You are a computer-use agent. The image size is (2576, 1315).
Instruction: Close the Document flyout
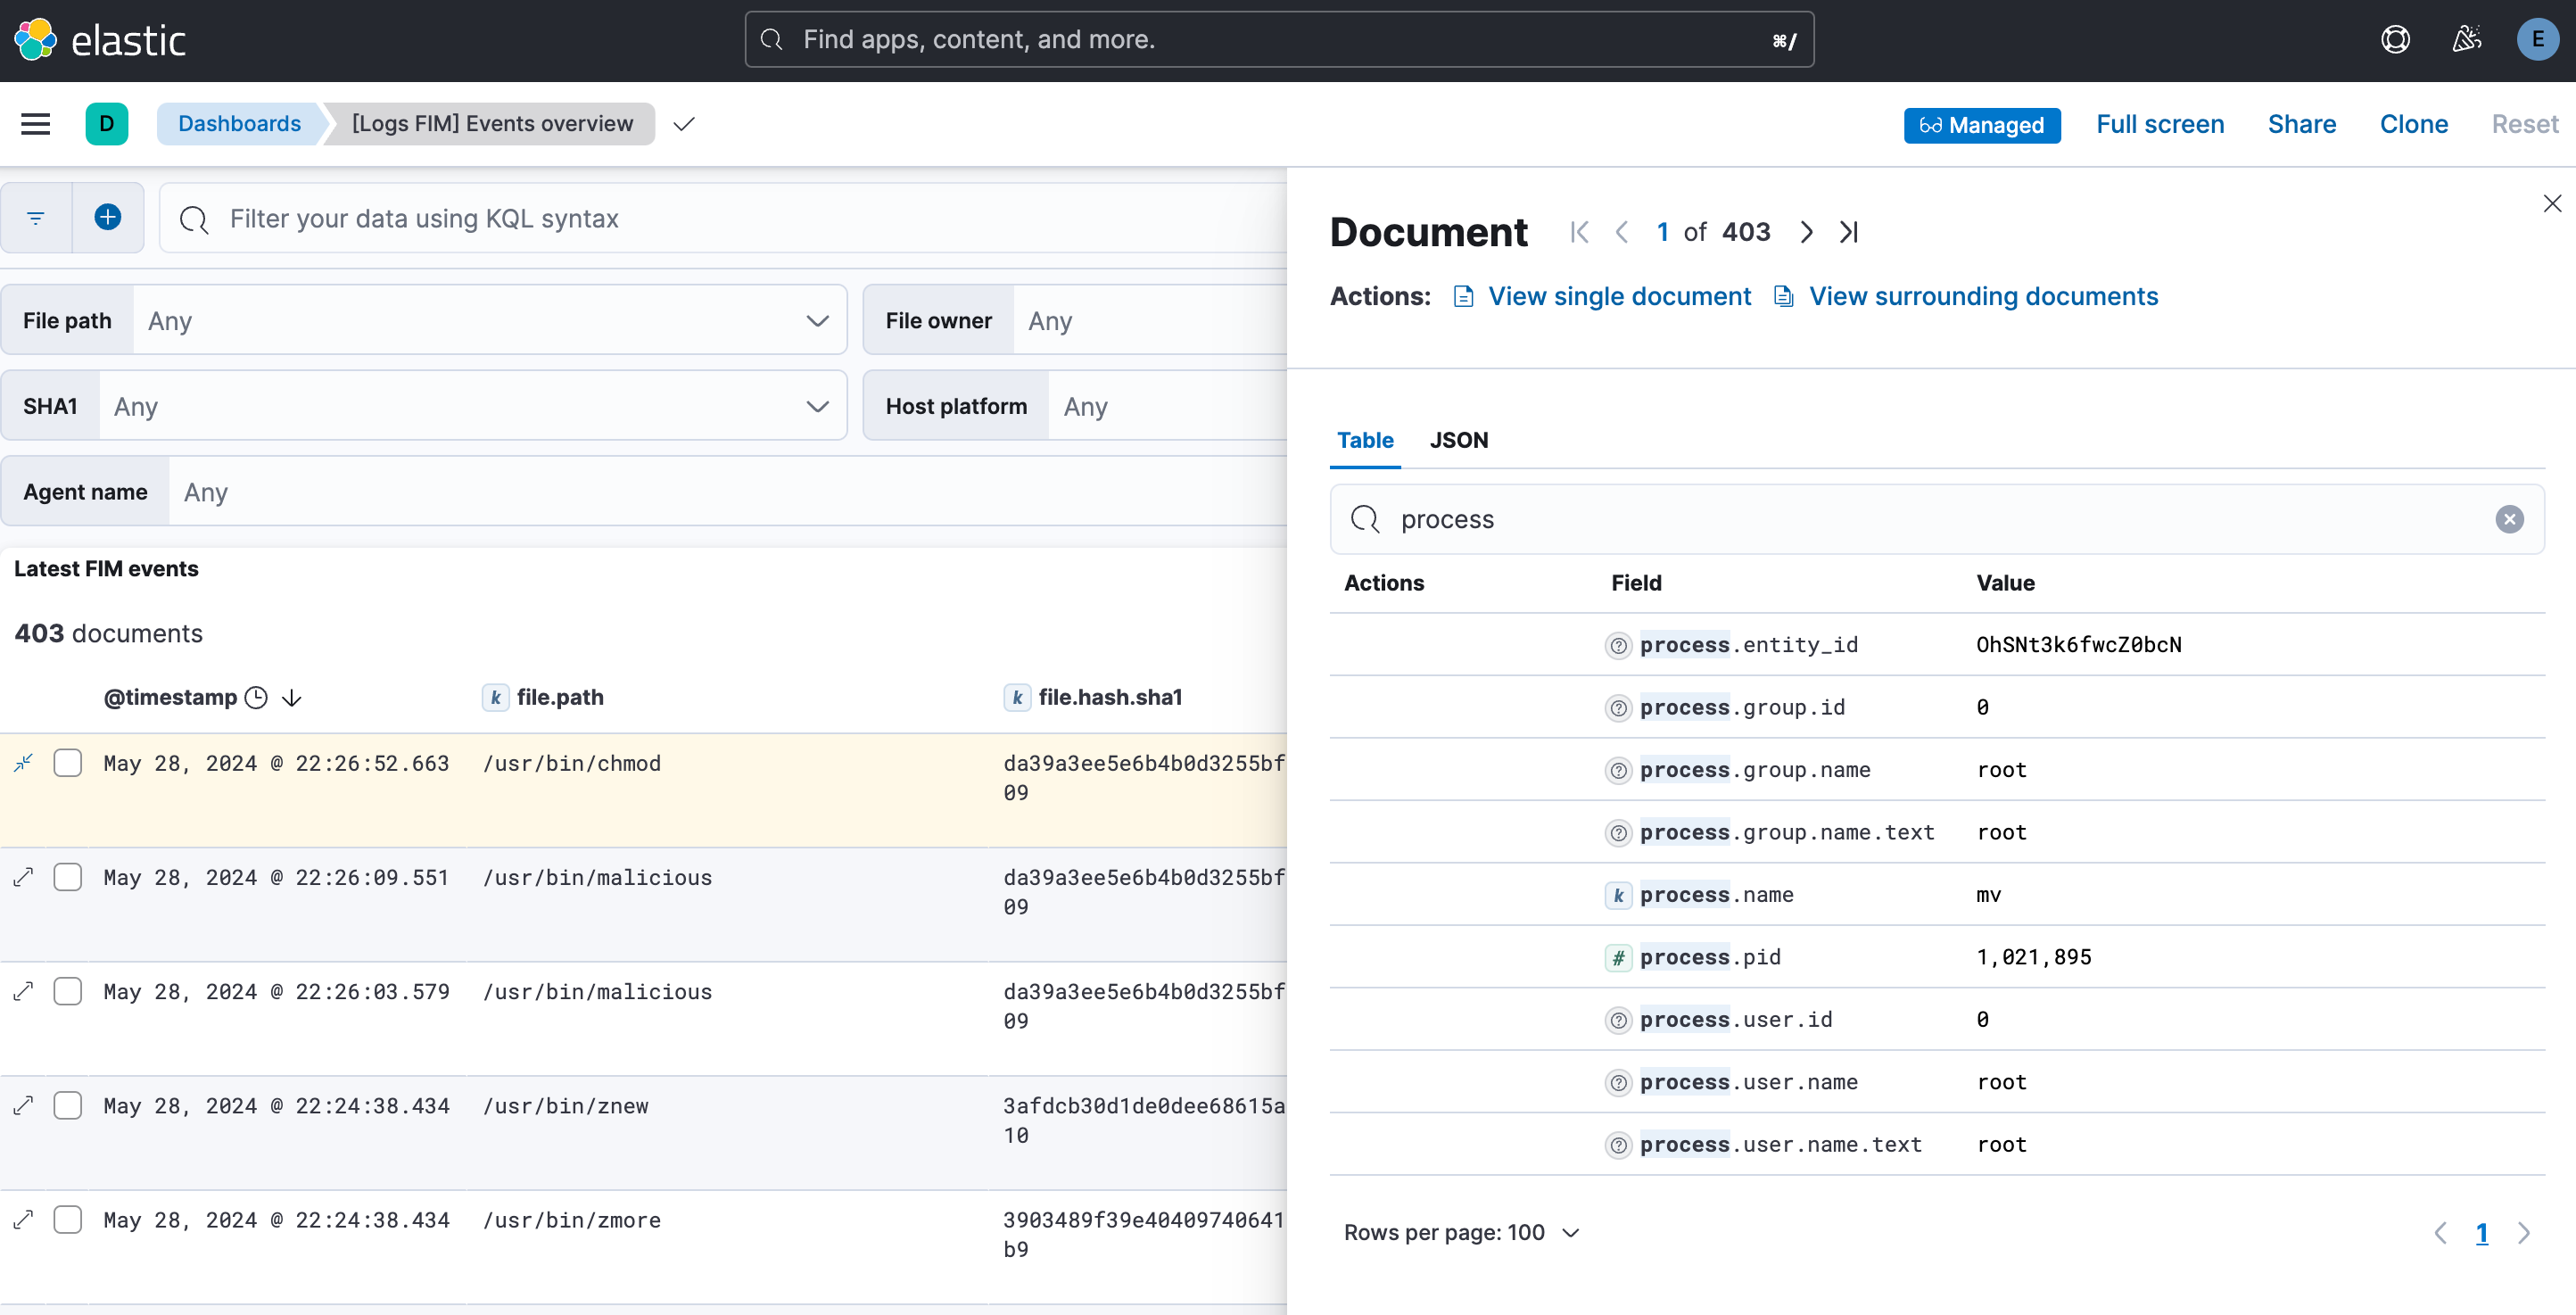[x=2552, y=203]
